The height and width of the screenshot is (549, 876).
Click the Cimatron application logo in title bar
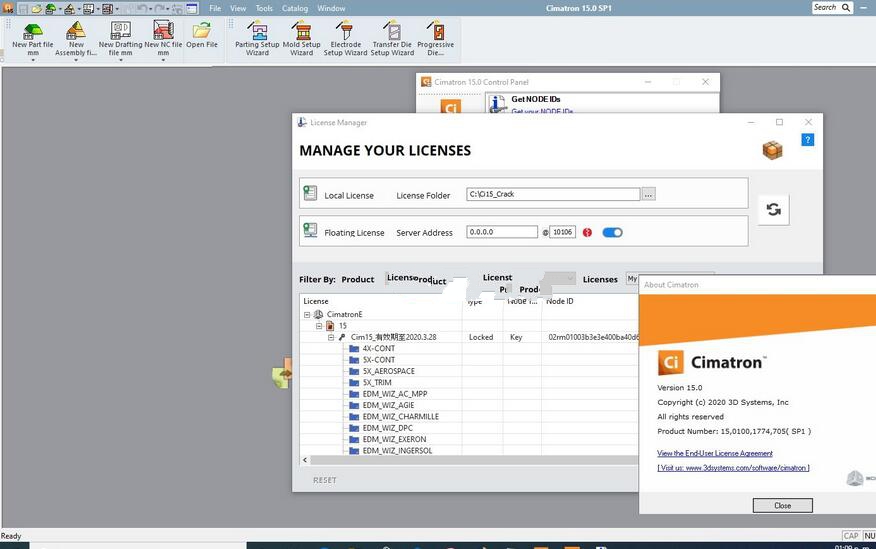pyautogui.click(x=8, y=8)
